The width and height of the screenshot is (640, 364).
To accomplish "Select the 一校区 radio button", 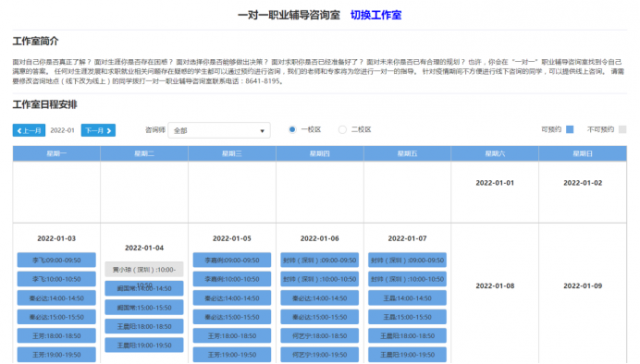I will tap(292, 129).
